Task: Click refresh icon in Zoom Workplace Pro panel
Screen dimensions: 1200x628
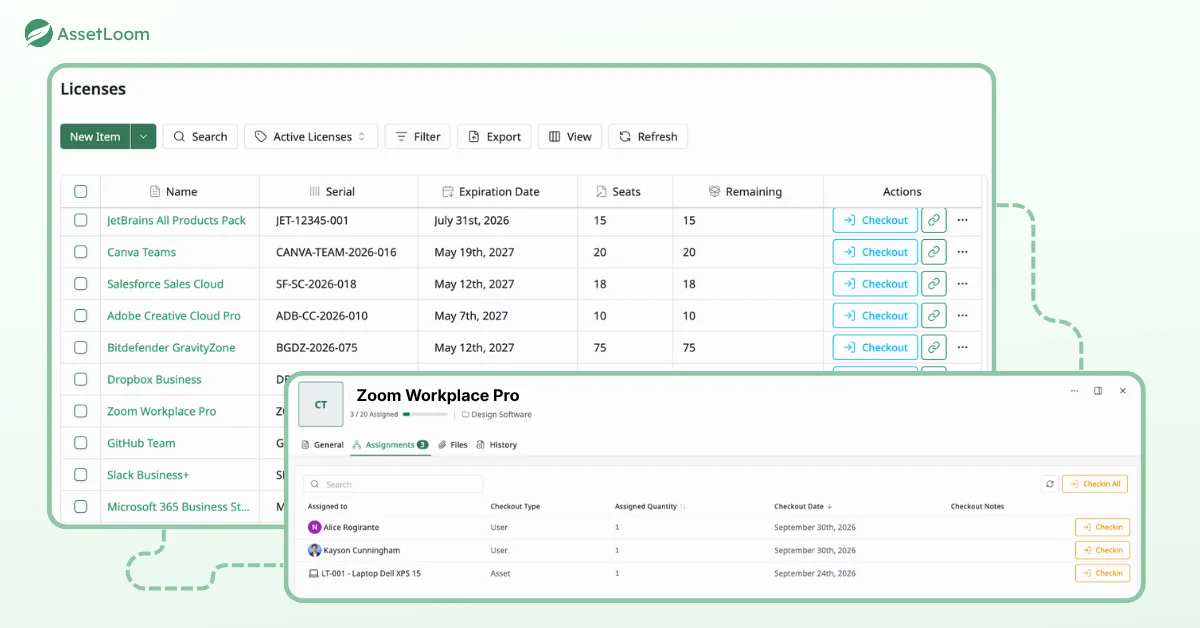Action: pos(1049,484)
